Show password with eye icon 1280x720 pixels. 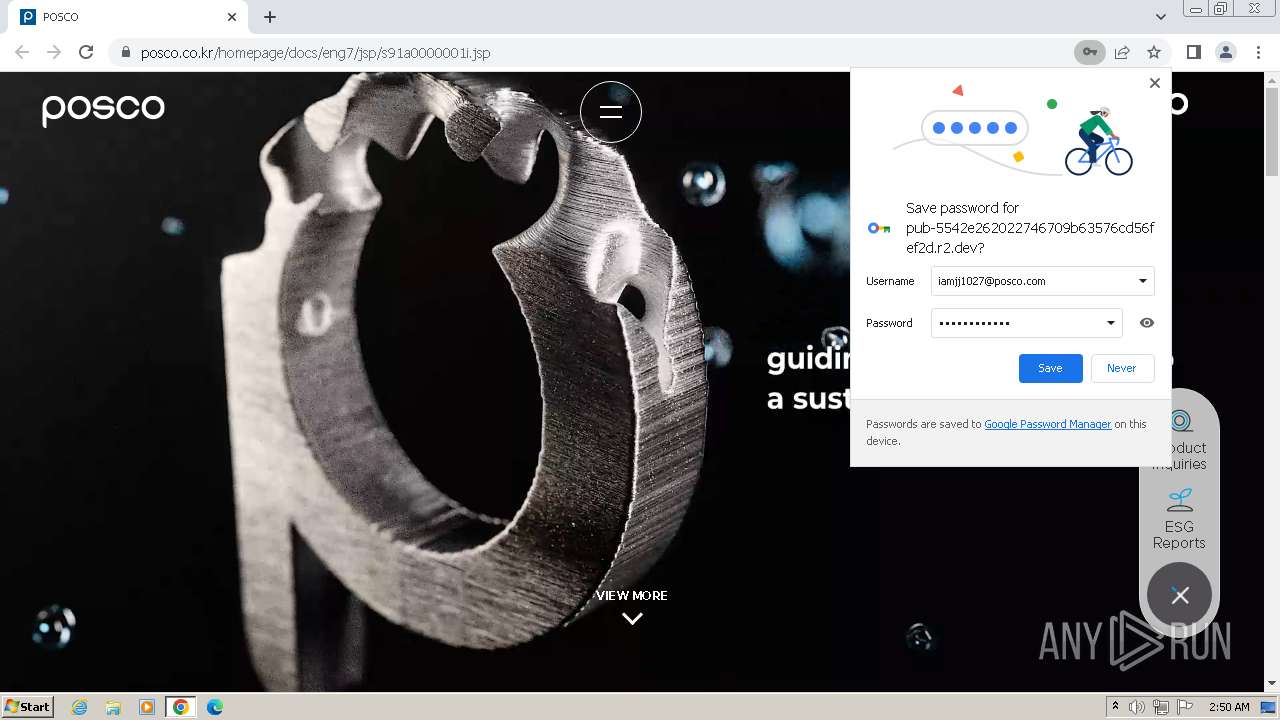pyautogui.click(x=1147, y=323)
